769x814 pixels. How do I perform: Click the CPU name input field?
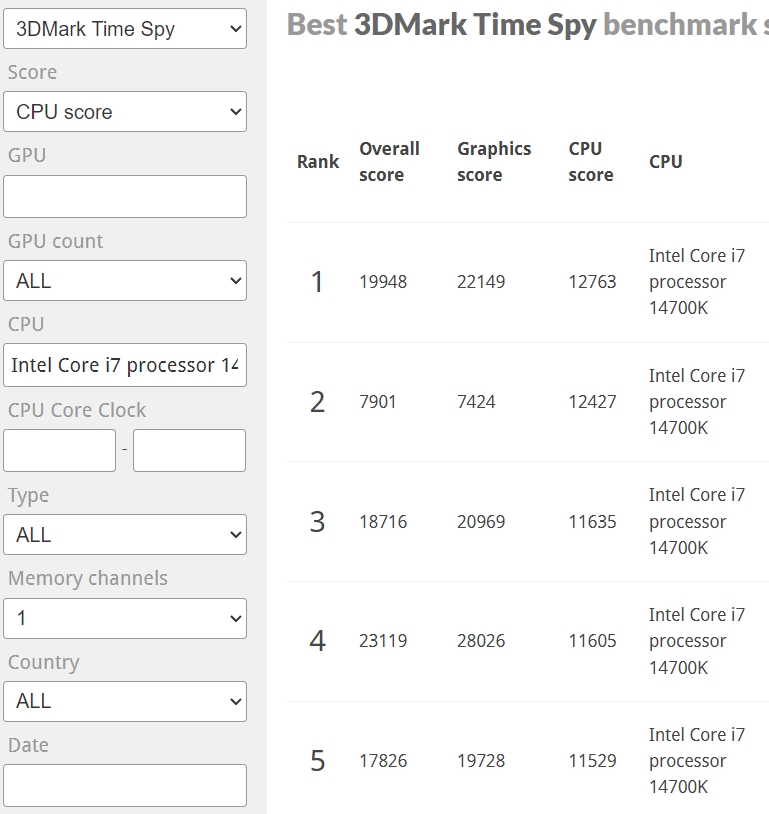(125, 365)
